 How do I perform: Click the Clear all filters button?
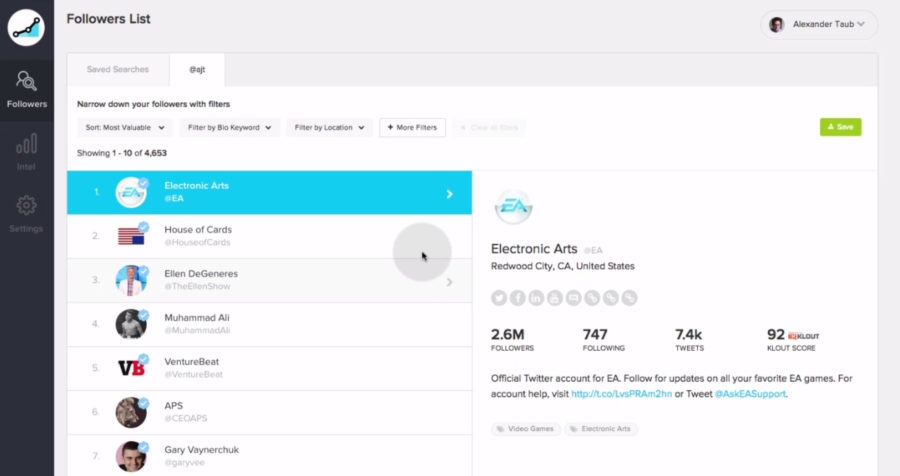489,127
